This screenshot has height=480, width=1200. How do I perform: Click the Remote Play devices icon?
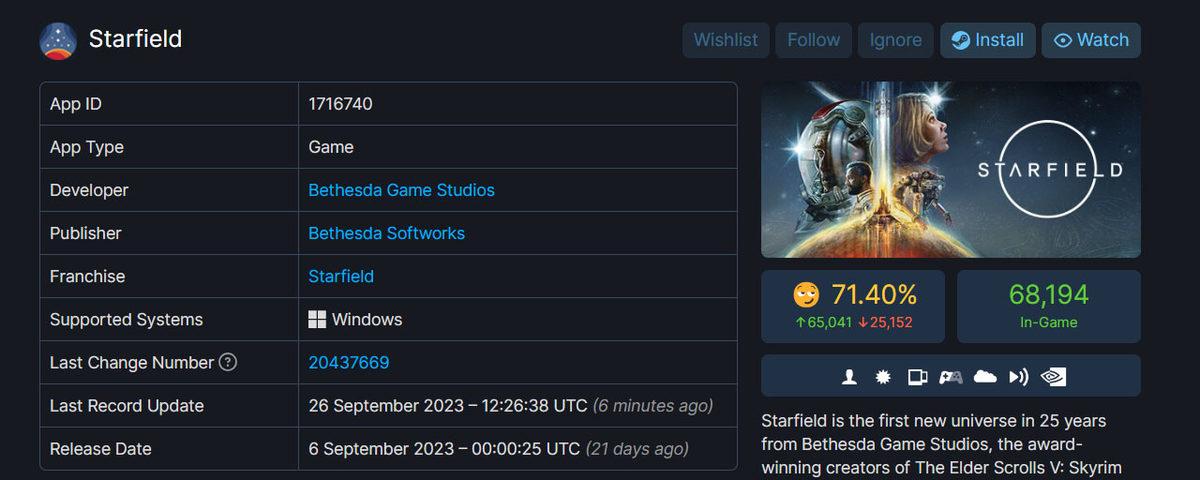click(917, 376)
